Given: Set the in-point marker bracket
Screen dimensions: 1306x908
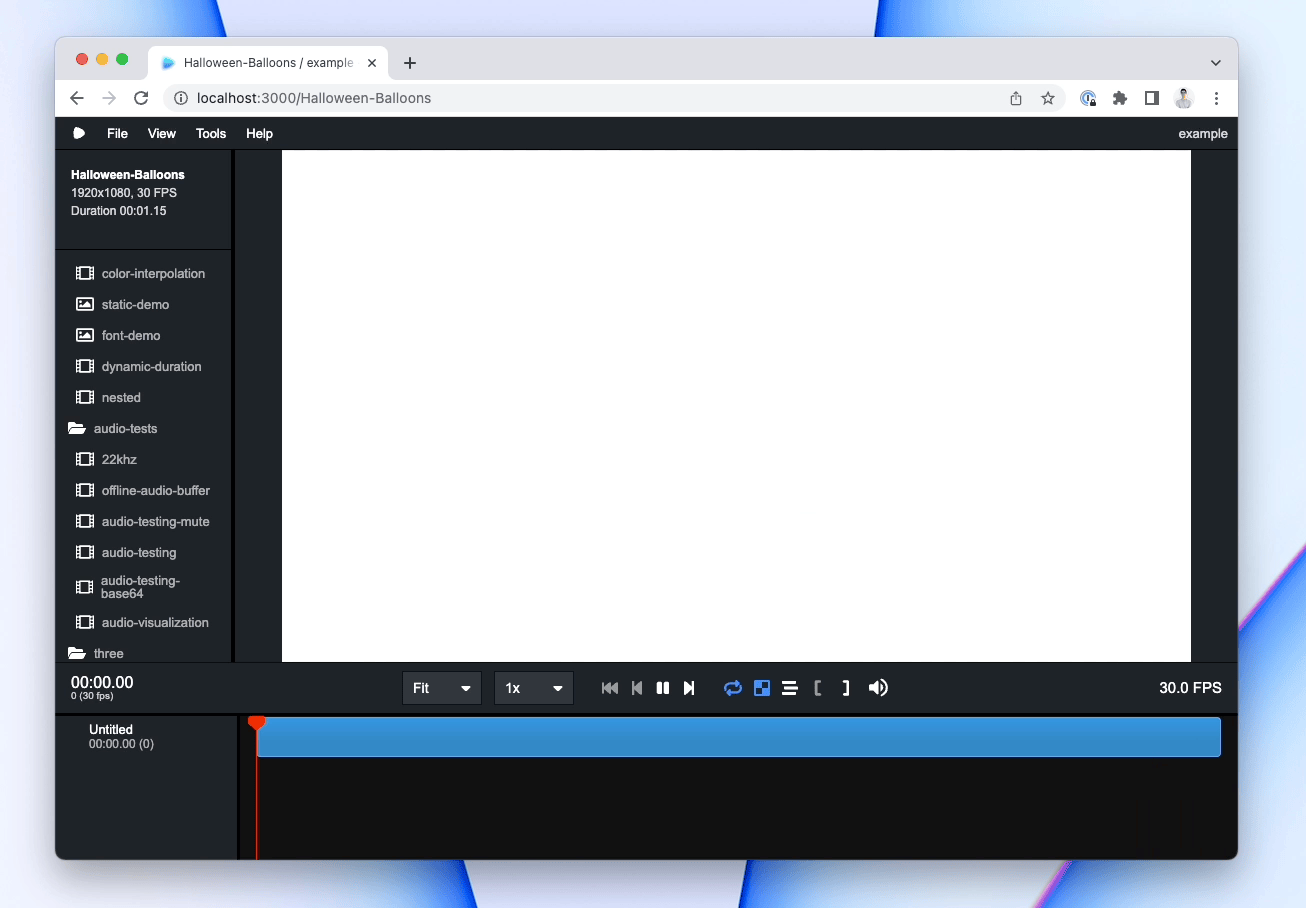Looking at the screenshot, I should coord(818,688).
